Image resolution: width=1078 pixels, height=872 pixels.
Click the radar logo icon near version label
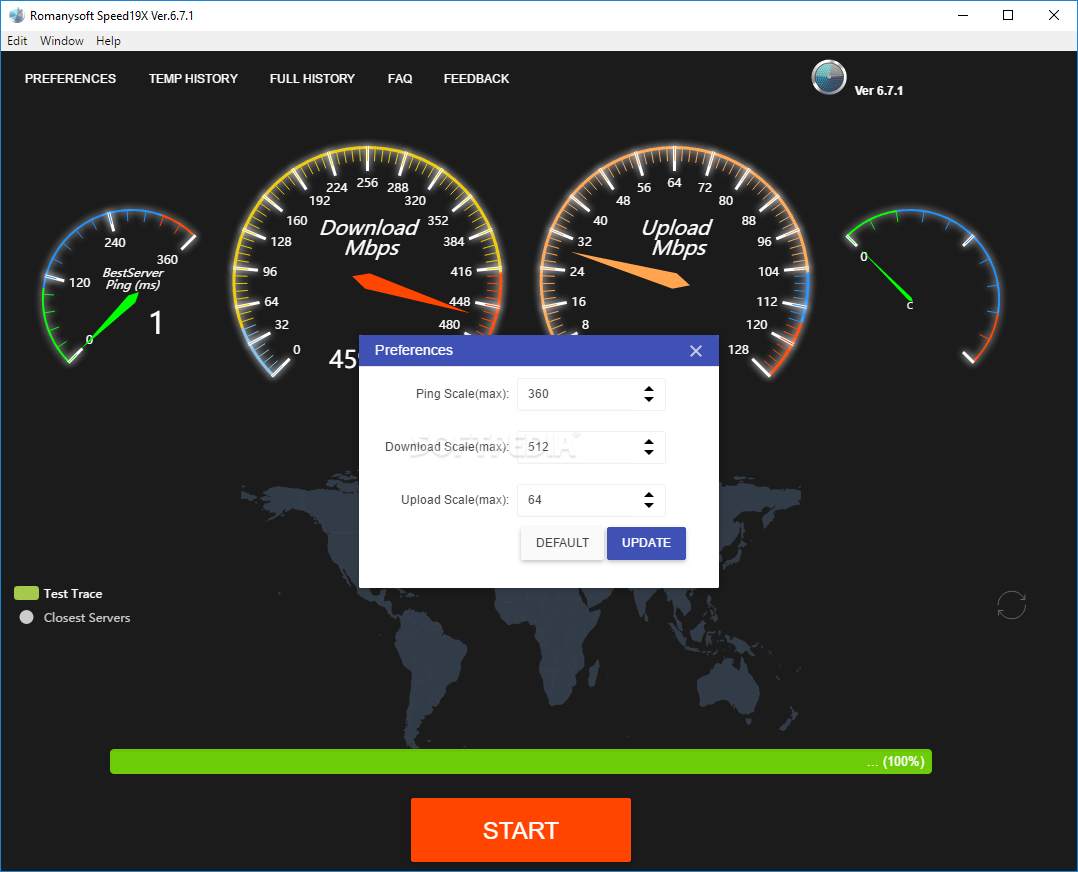(x=828, y=77)
